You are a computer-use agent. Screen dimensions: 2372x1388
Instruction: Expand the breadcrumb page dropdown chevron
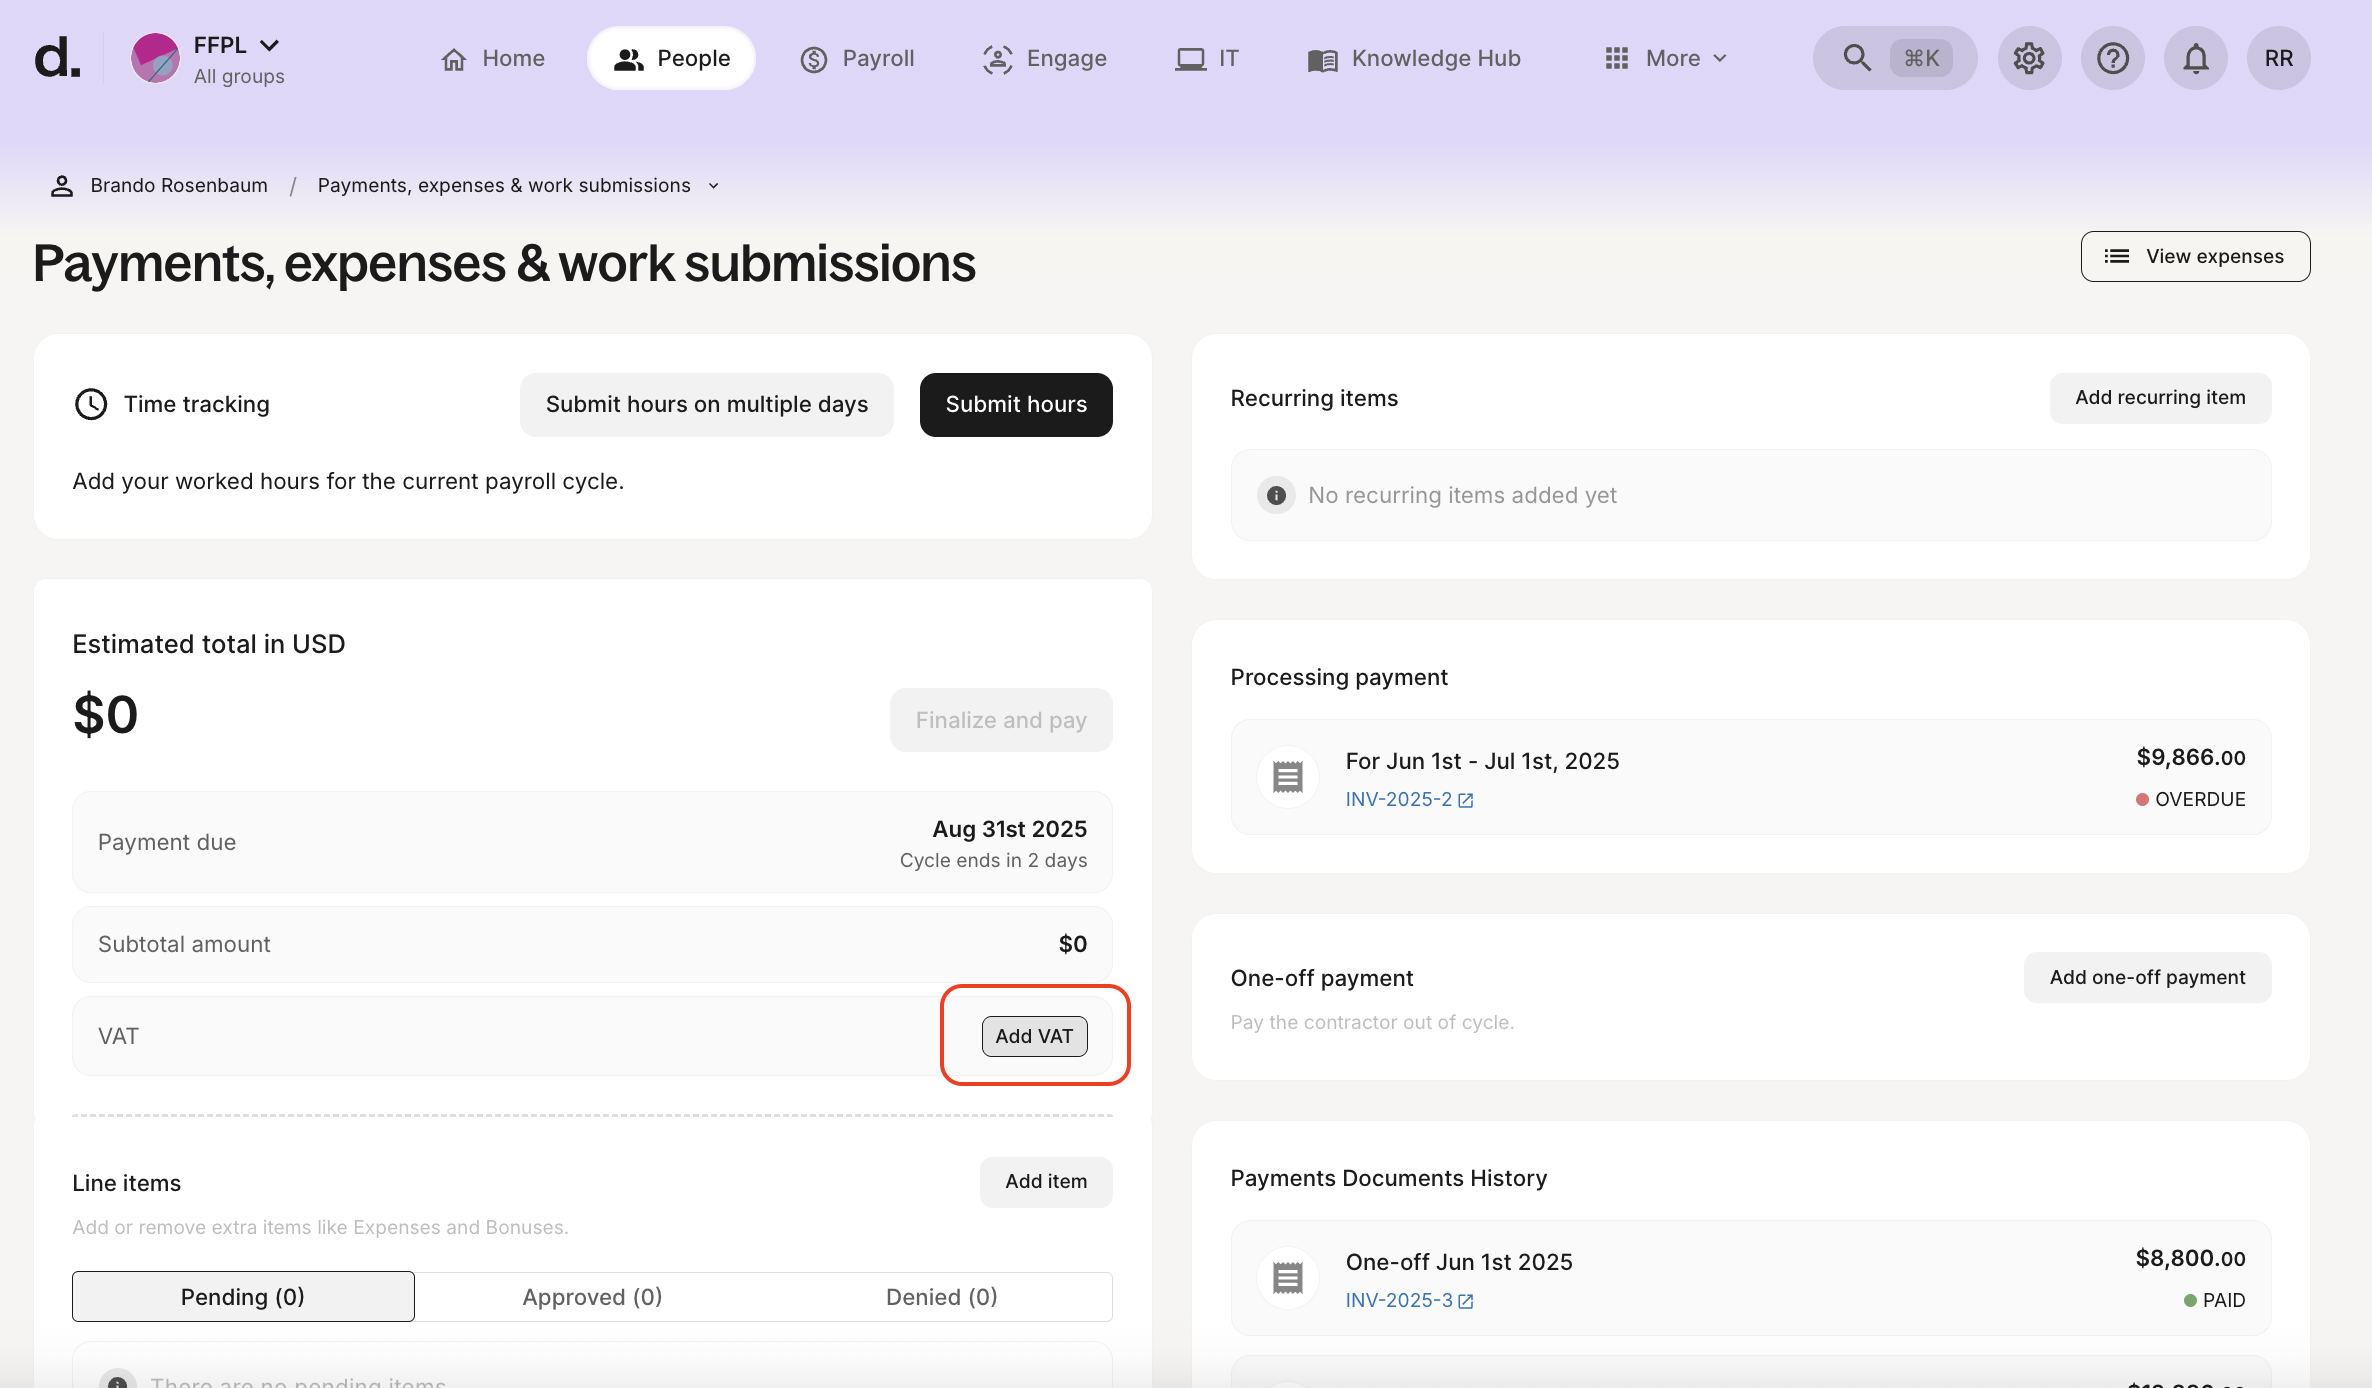[714, 186]
